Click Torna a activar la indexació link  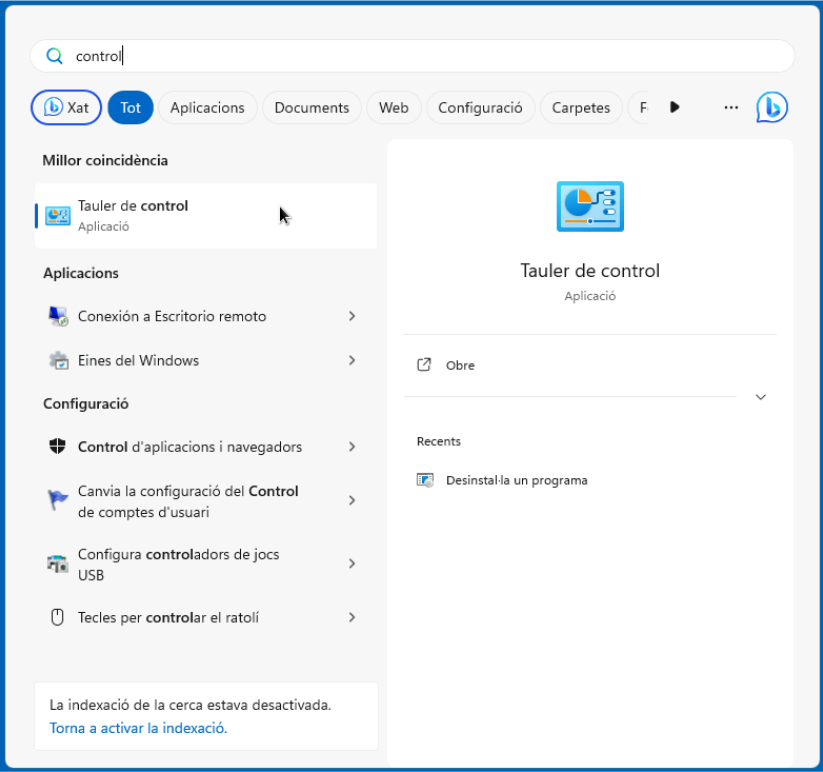(x=138, y=728)
